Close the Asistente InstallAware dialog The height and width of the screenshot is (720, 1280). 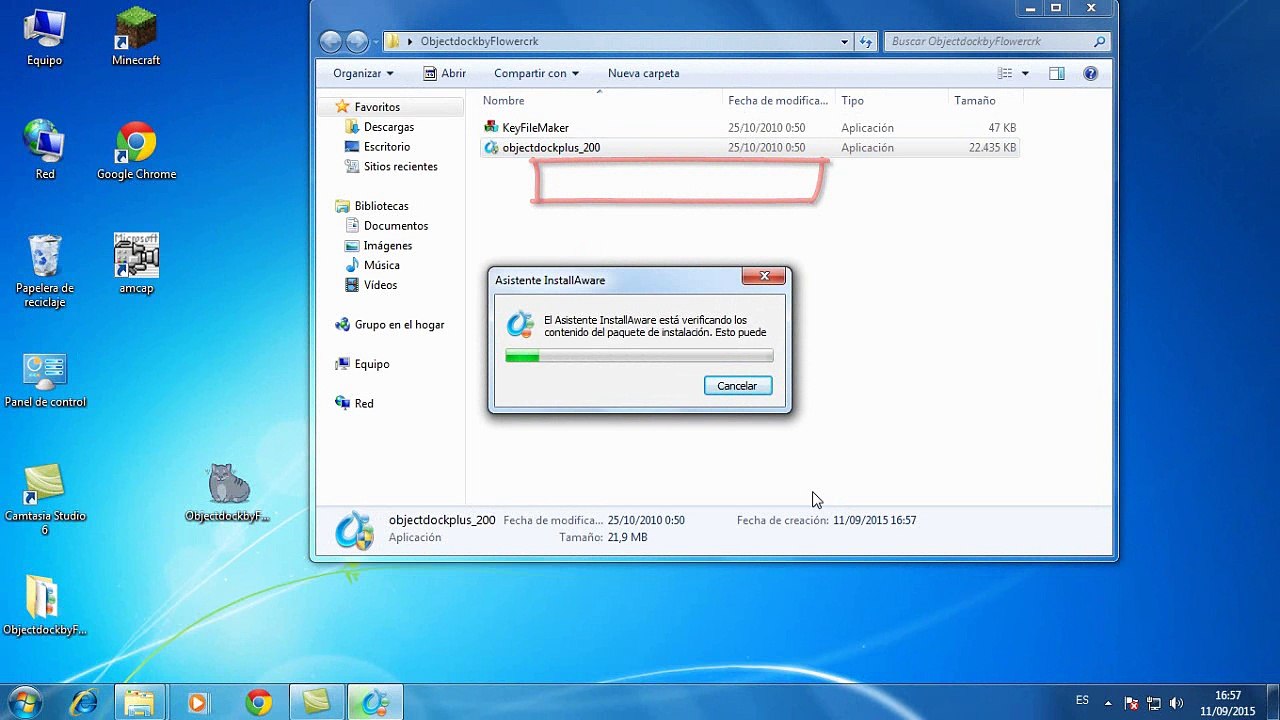click(x=764, y=276)
